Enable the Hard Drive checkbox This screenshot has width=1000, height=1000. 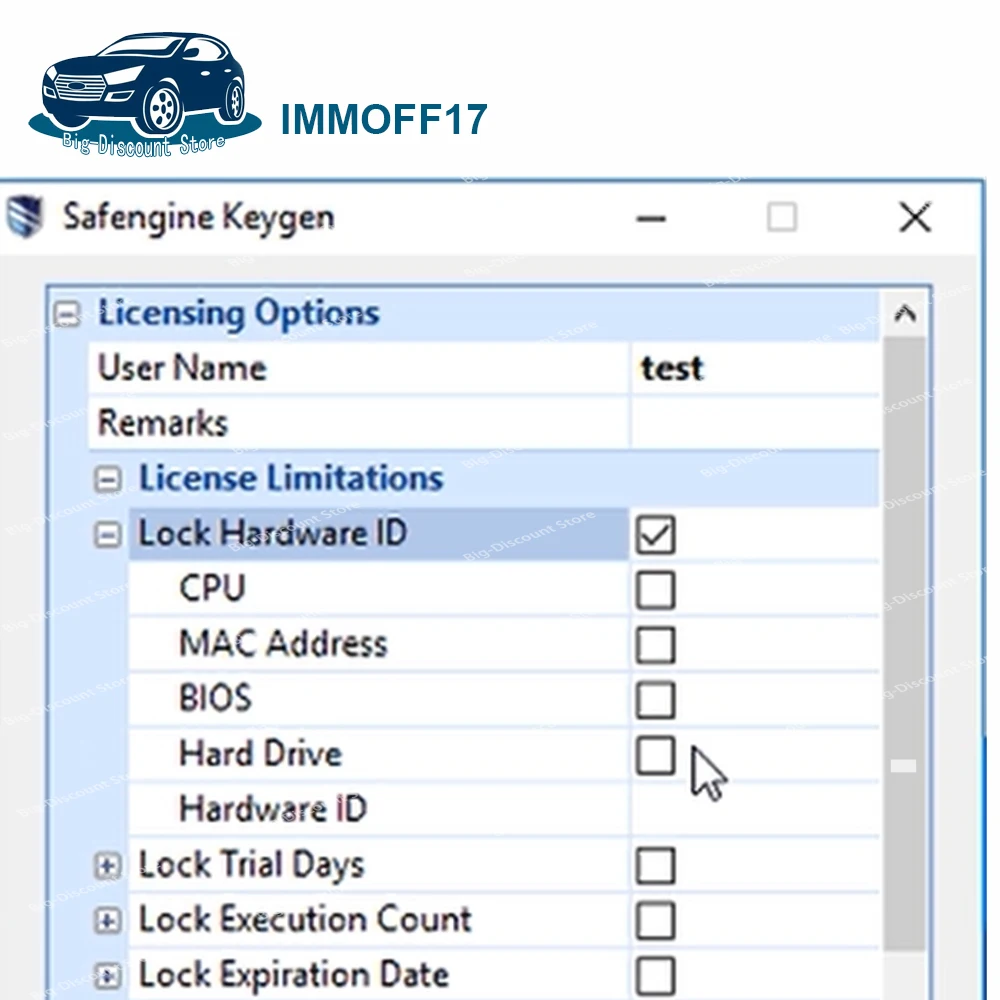click(x=655, y=756)
